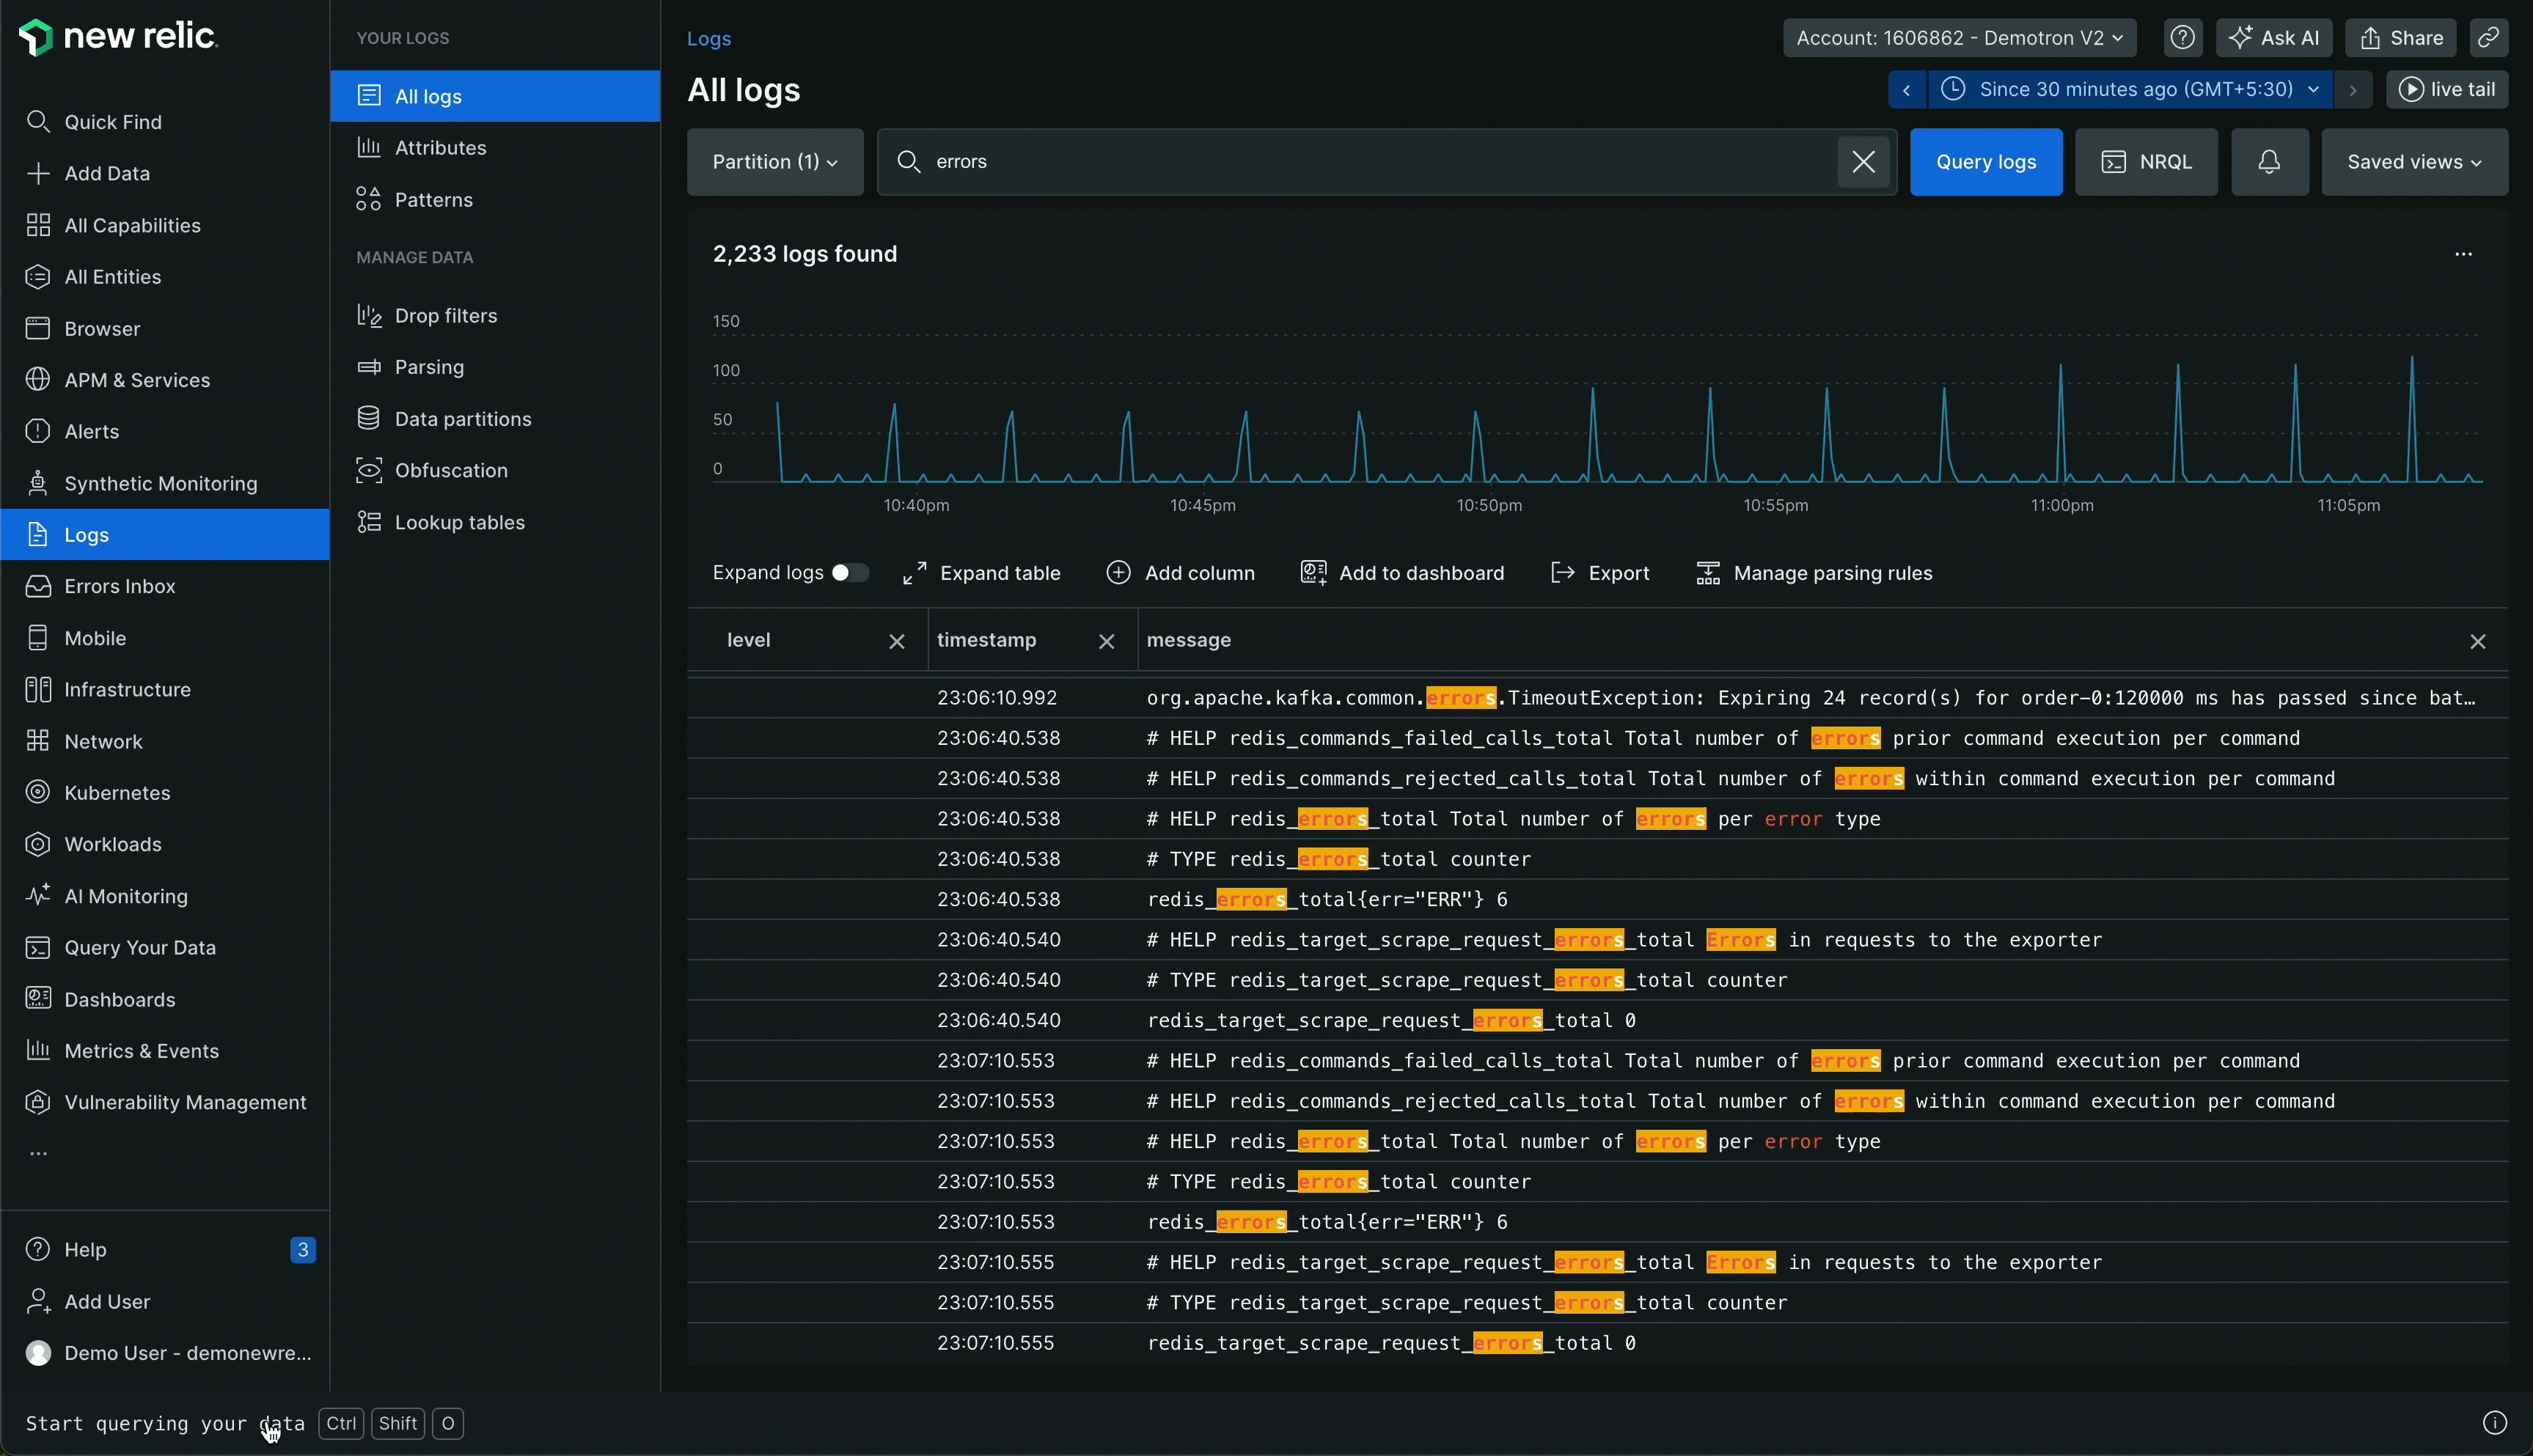This screenshot has width=2533, height=1456.
Task: Click the Logs breadcrumb link
Action: tap(709, 39)
